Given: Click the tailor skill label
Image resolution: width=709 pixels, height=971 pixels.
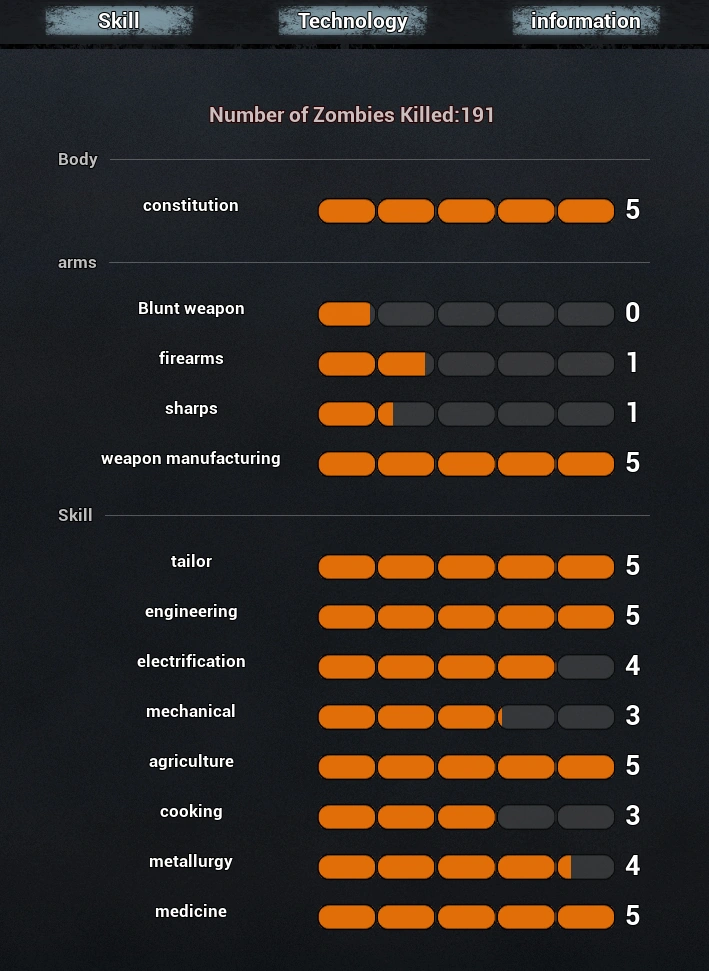Looking at the screenshot, I should (x=191, y=562).
